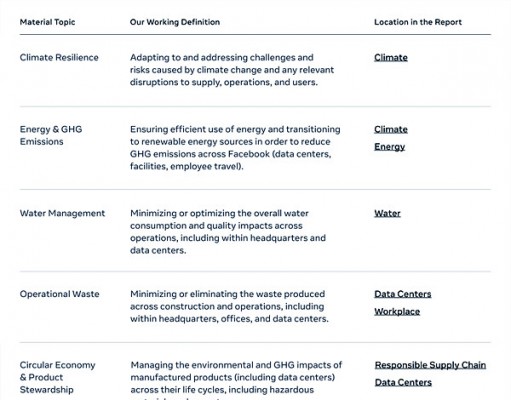Click the Location in the Report header
This screenshot has width=511, height=400.
pos(418,22)
